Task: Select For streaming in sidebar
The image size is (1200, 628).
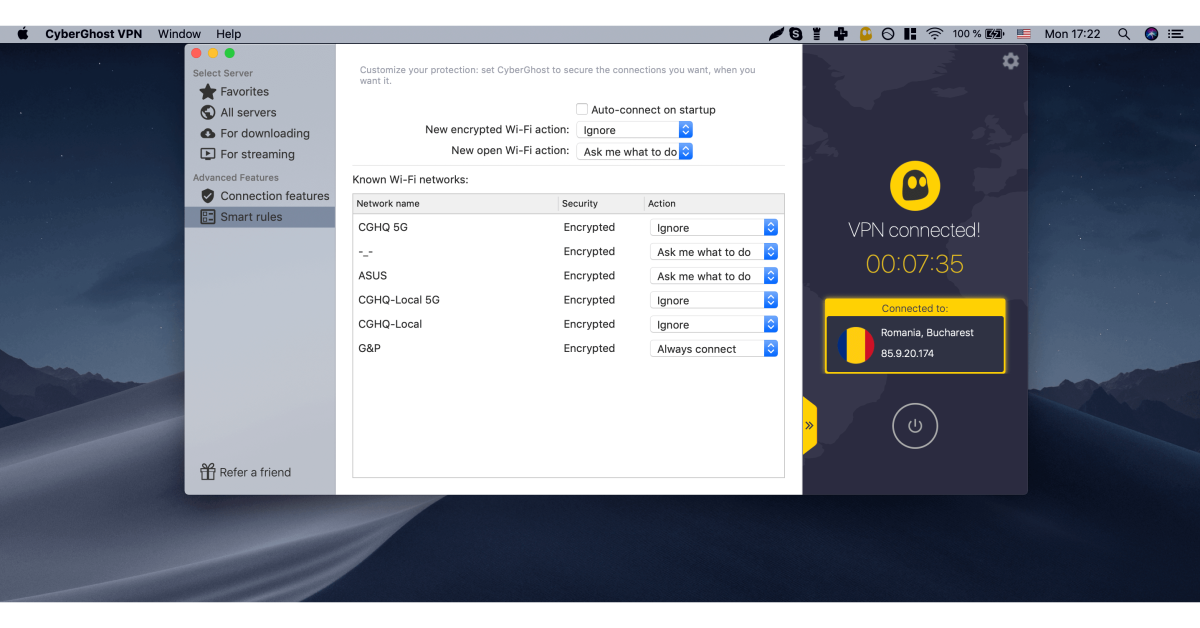Action: [x=260, y=155]
